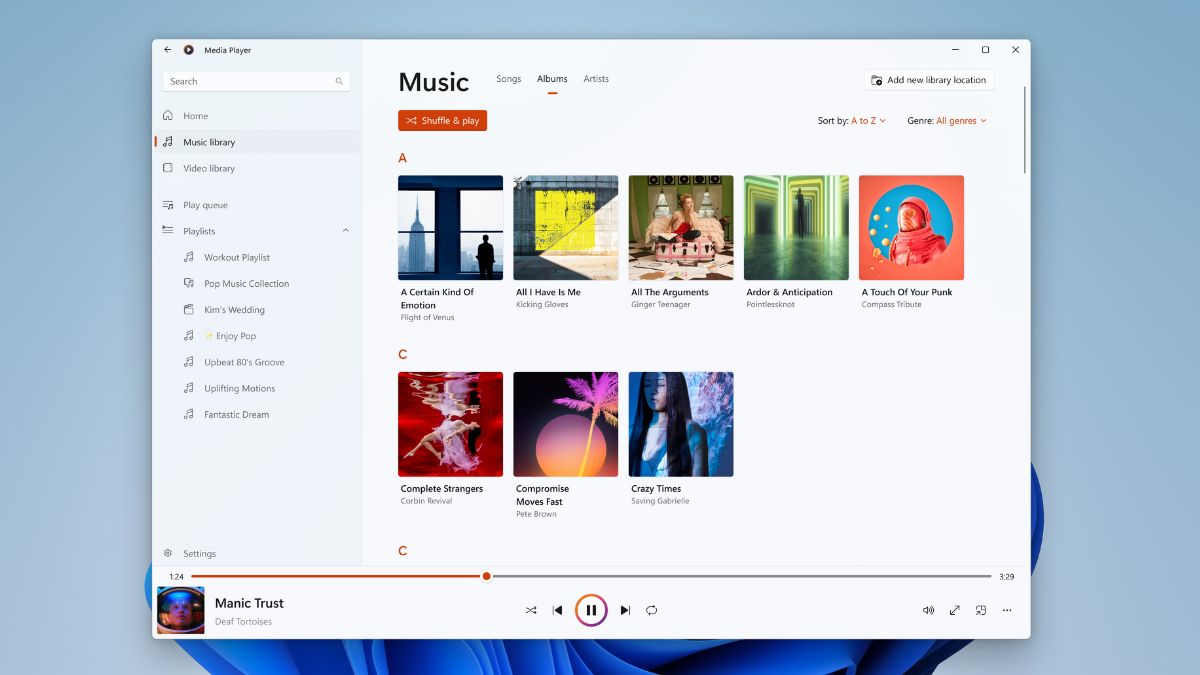Click the back arrow at the top left
Screen dimensions: 1200x675
pos(167,49)
